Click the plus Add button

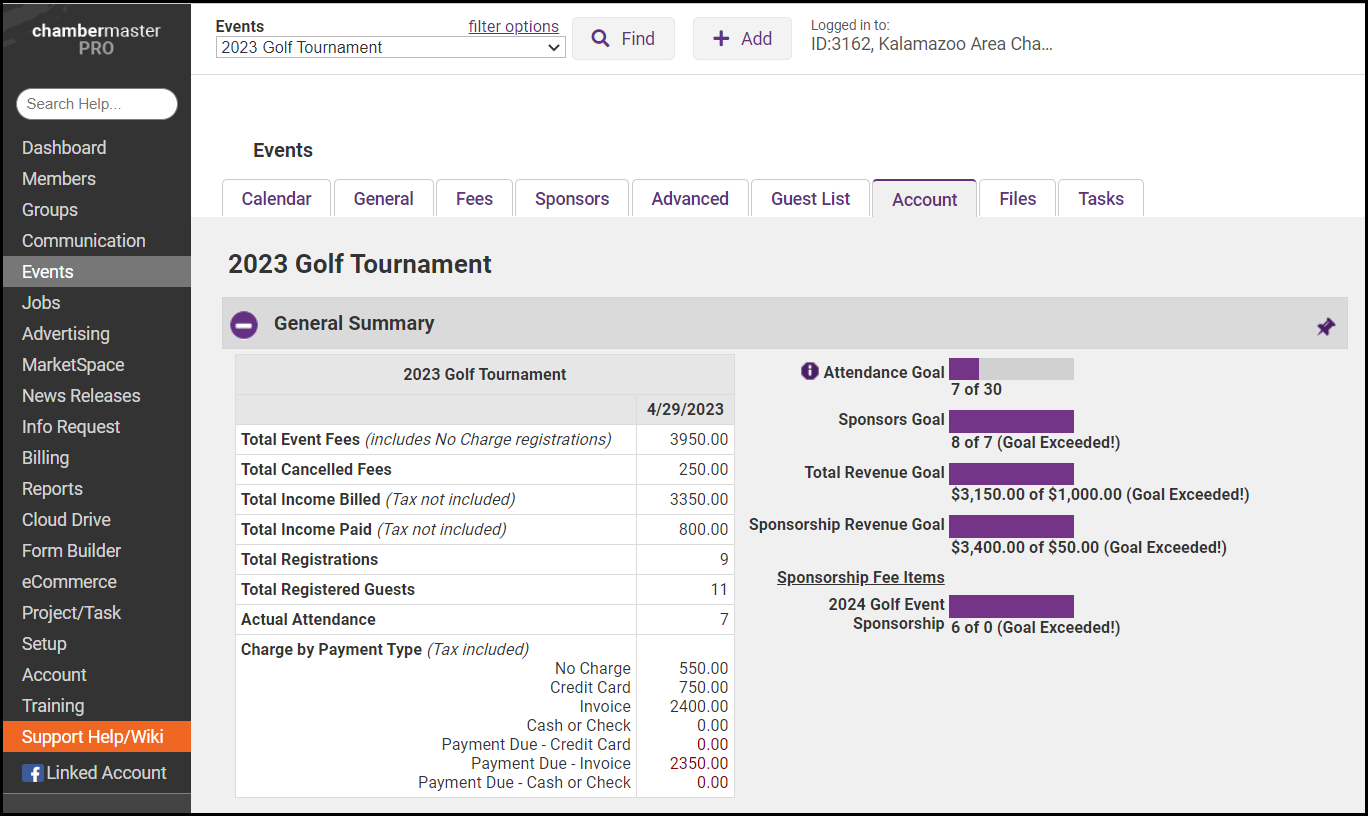(x=741, y=39)
